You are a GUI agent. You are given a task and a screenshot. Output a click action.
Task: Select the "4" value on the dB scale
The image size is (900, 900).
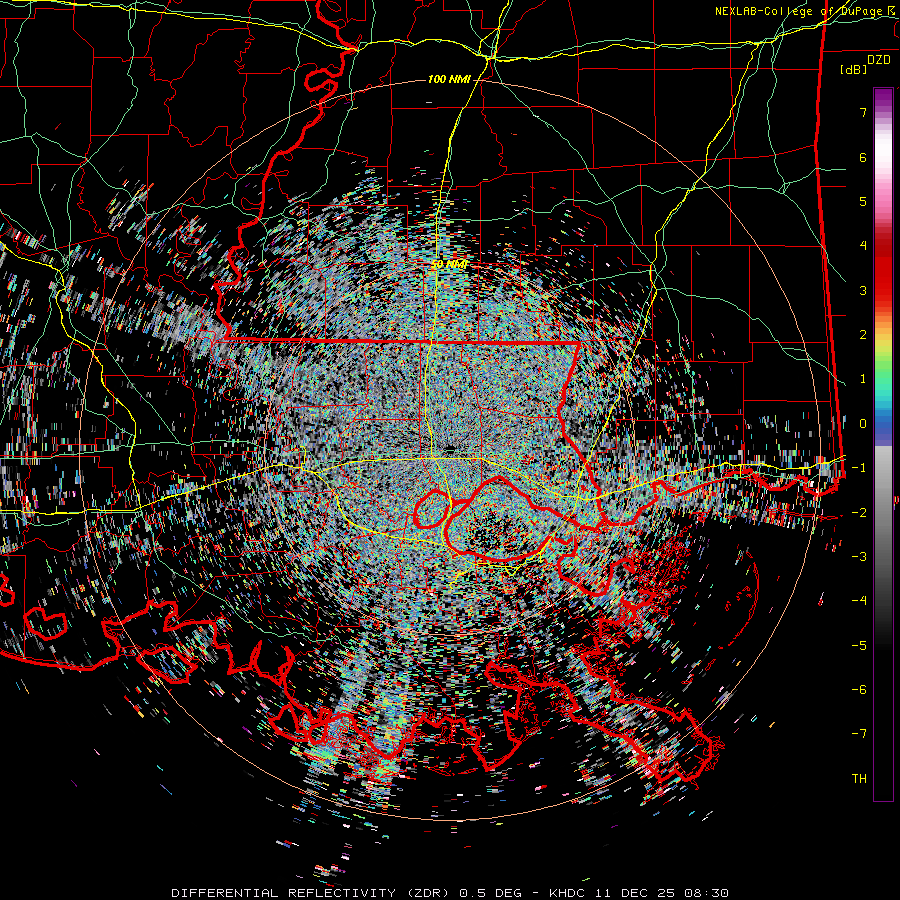863,246
